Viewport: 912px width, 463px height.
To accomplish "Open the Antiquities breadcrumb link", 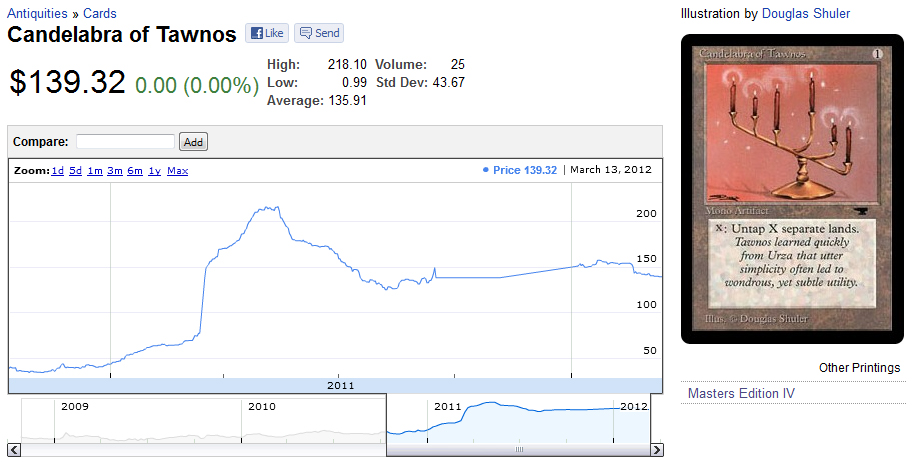I will pyautogui.click(x=38, y=14).
